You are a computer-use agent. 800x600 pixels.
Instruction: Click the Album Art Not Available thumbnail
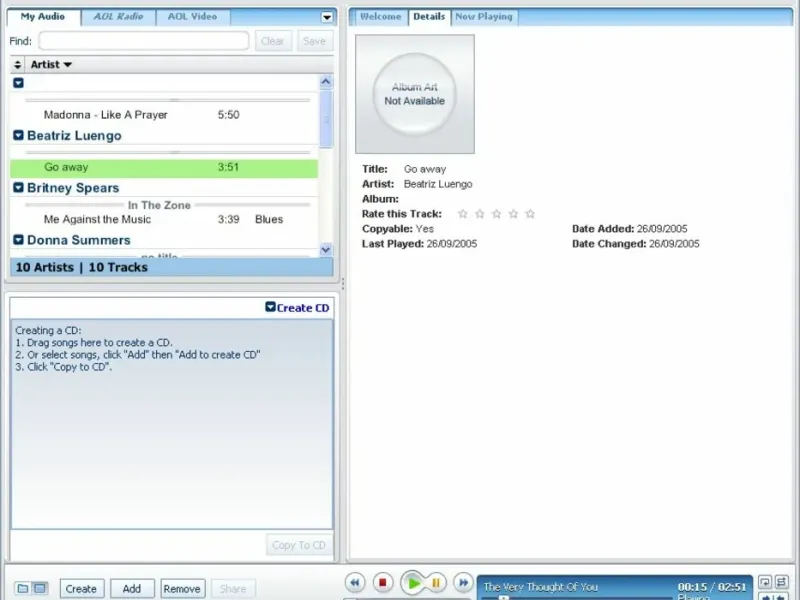tap(415, 94)
